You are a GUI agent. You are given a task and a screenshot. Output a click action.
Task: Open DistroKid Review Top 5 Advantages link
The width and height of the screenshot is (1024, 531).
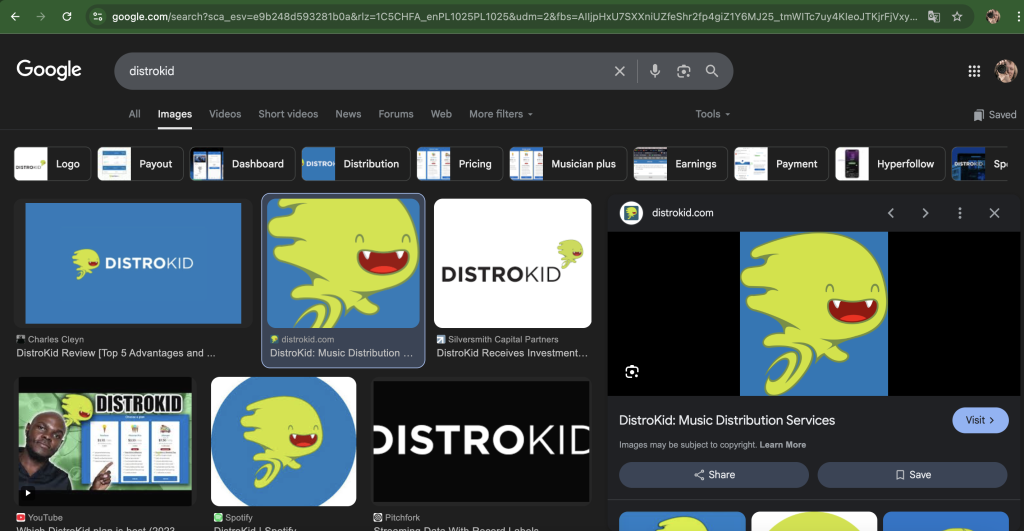116,353
